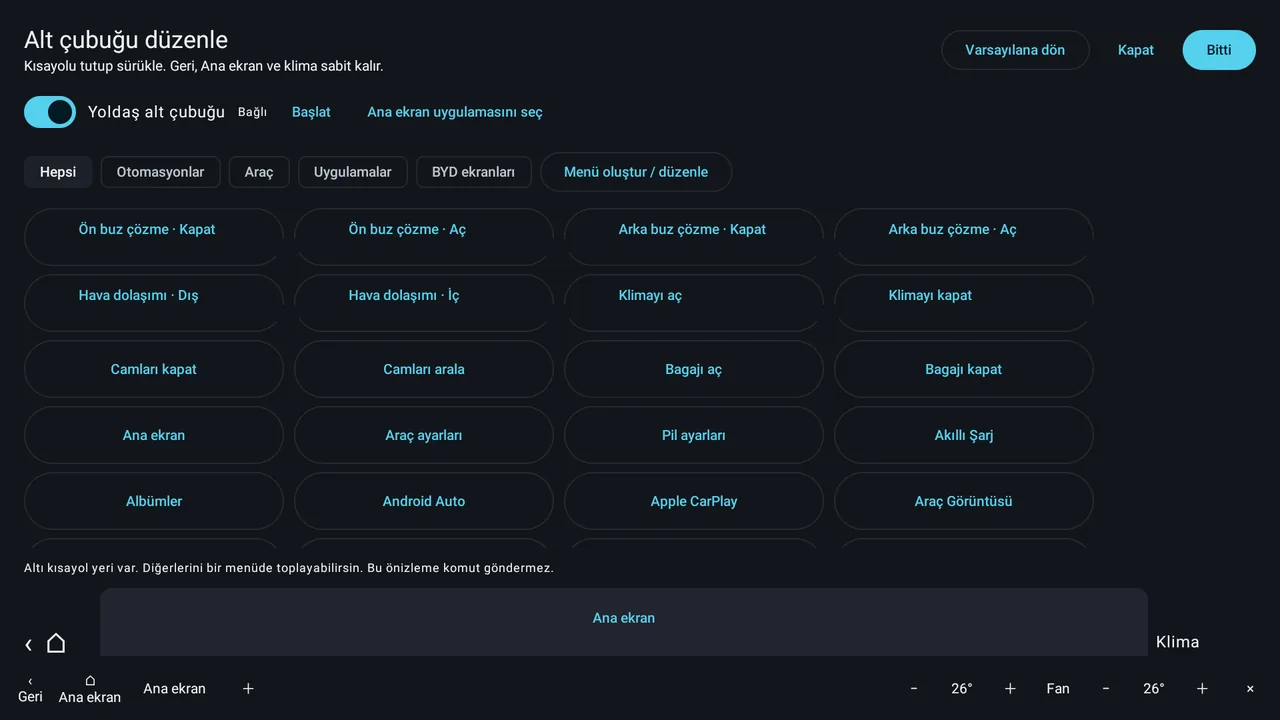This screenshot has height=720, width=1280.
Task: Decrease the temperature left of the Fan label
Action: click(914, 688)
